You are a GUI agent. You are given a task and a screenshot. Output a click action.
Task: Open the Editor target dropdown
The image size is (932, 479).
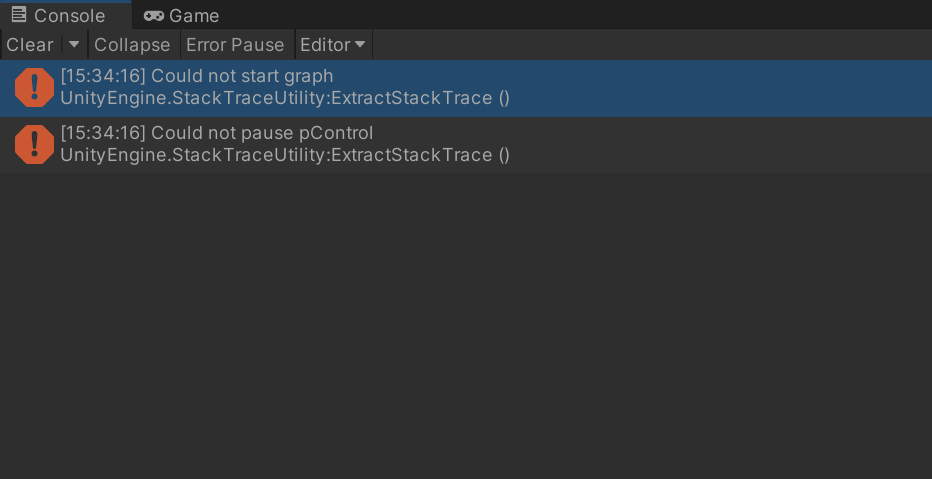[333, 45]
